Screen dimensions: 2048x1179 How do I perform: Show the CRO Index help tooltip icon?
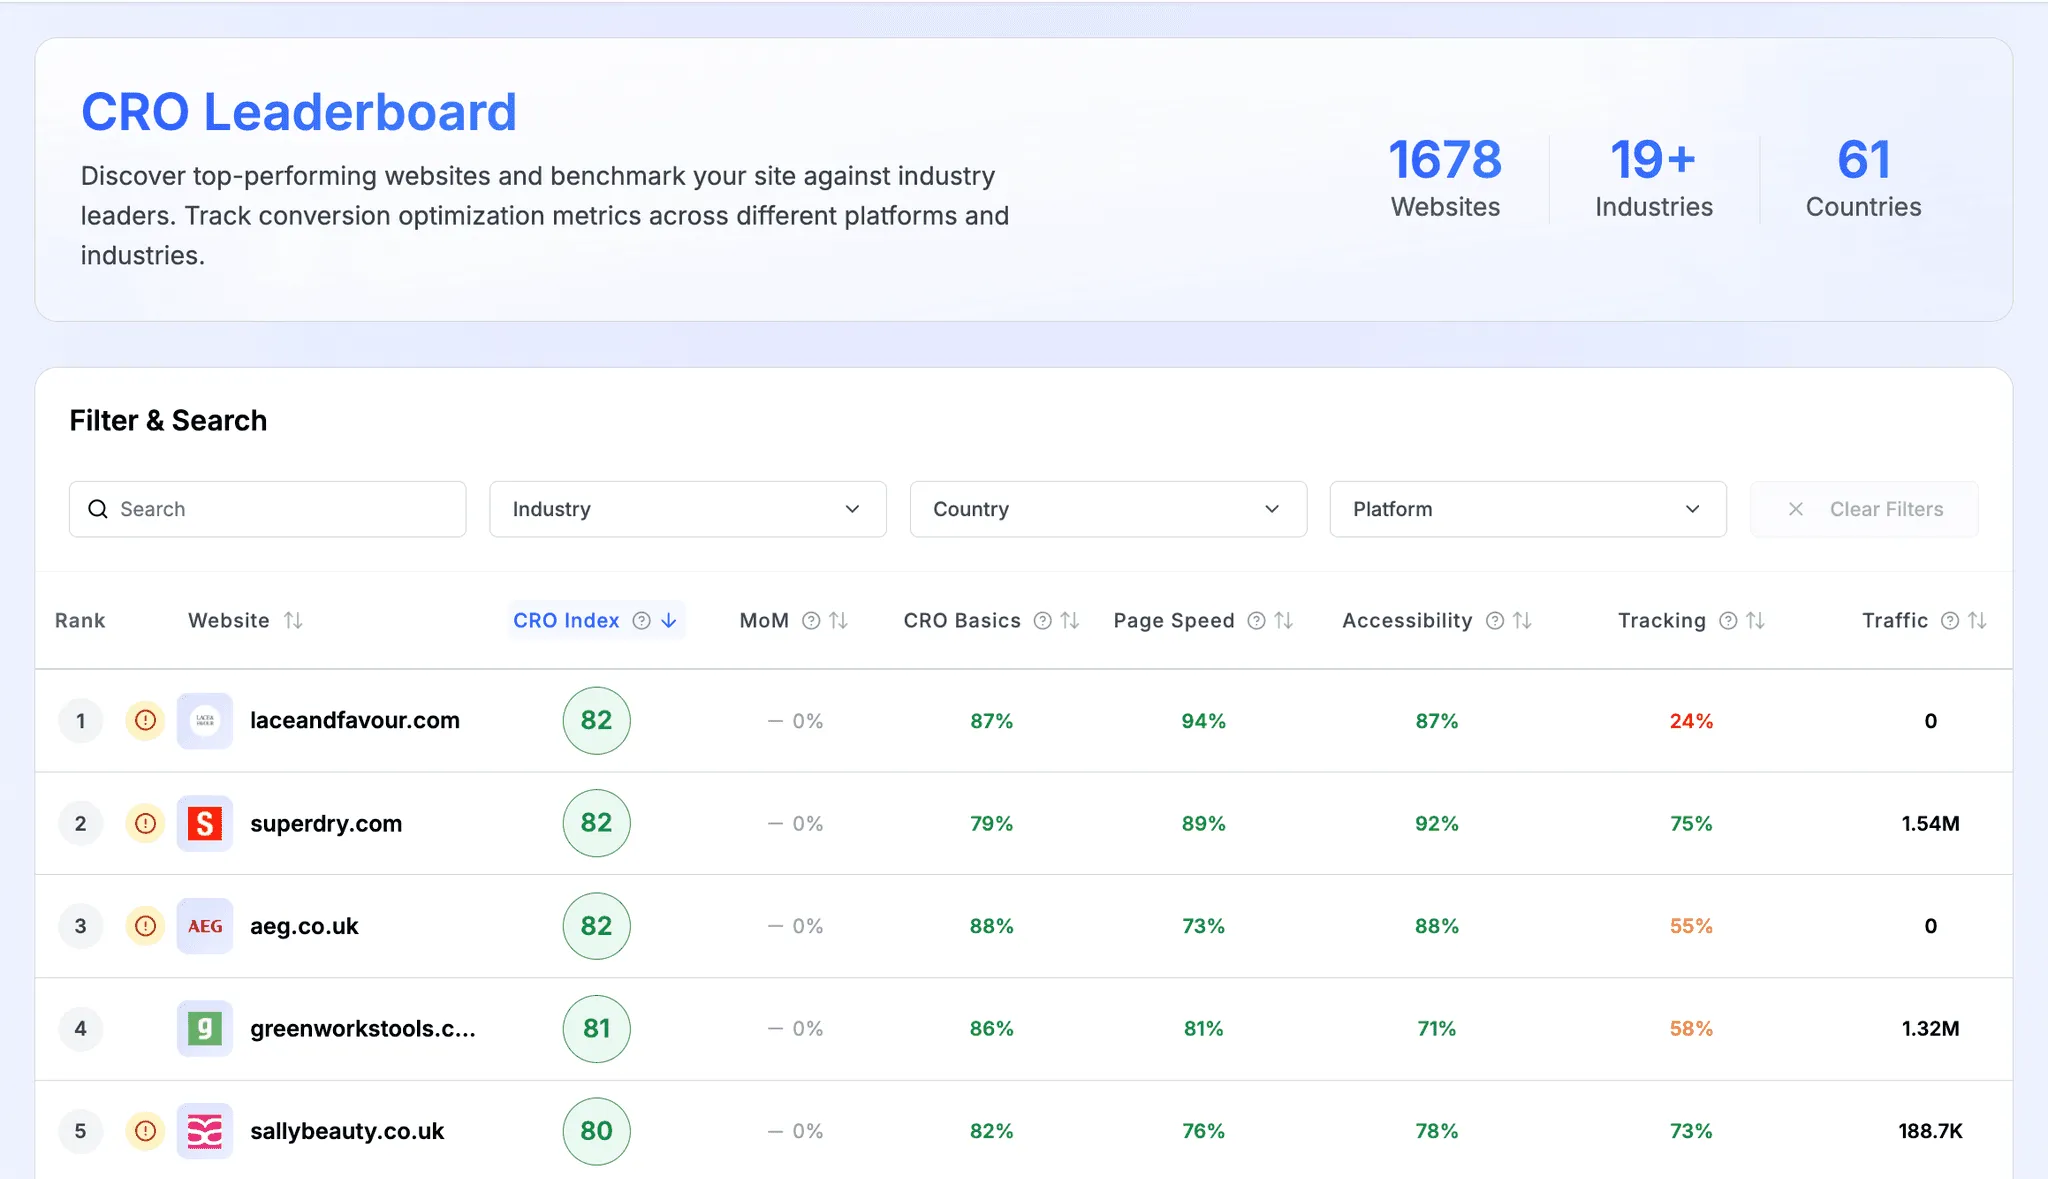tap(642, 621)
